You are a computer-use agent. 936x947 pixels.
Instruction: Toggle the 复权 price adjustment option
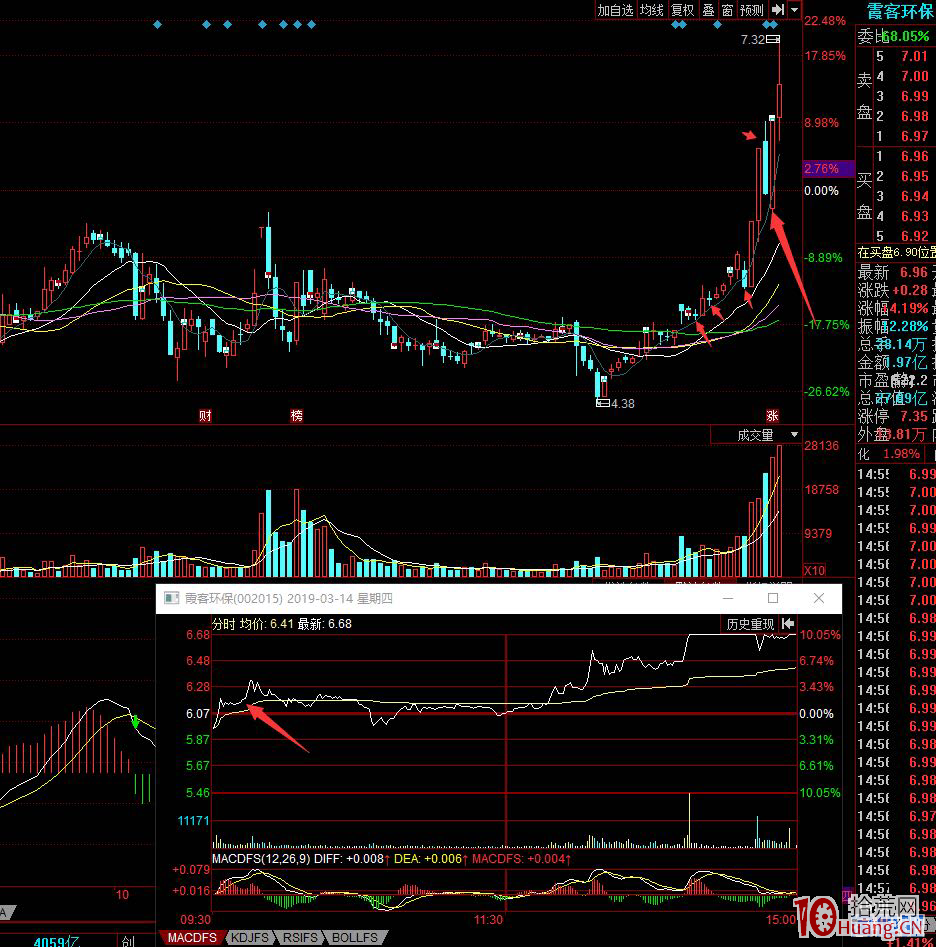[683, 10]
